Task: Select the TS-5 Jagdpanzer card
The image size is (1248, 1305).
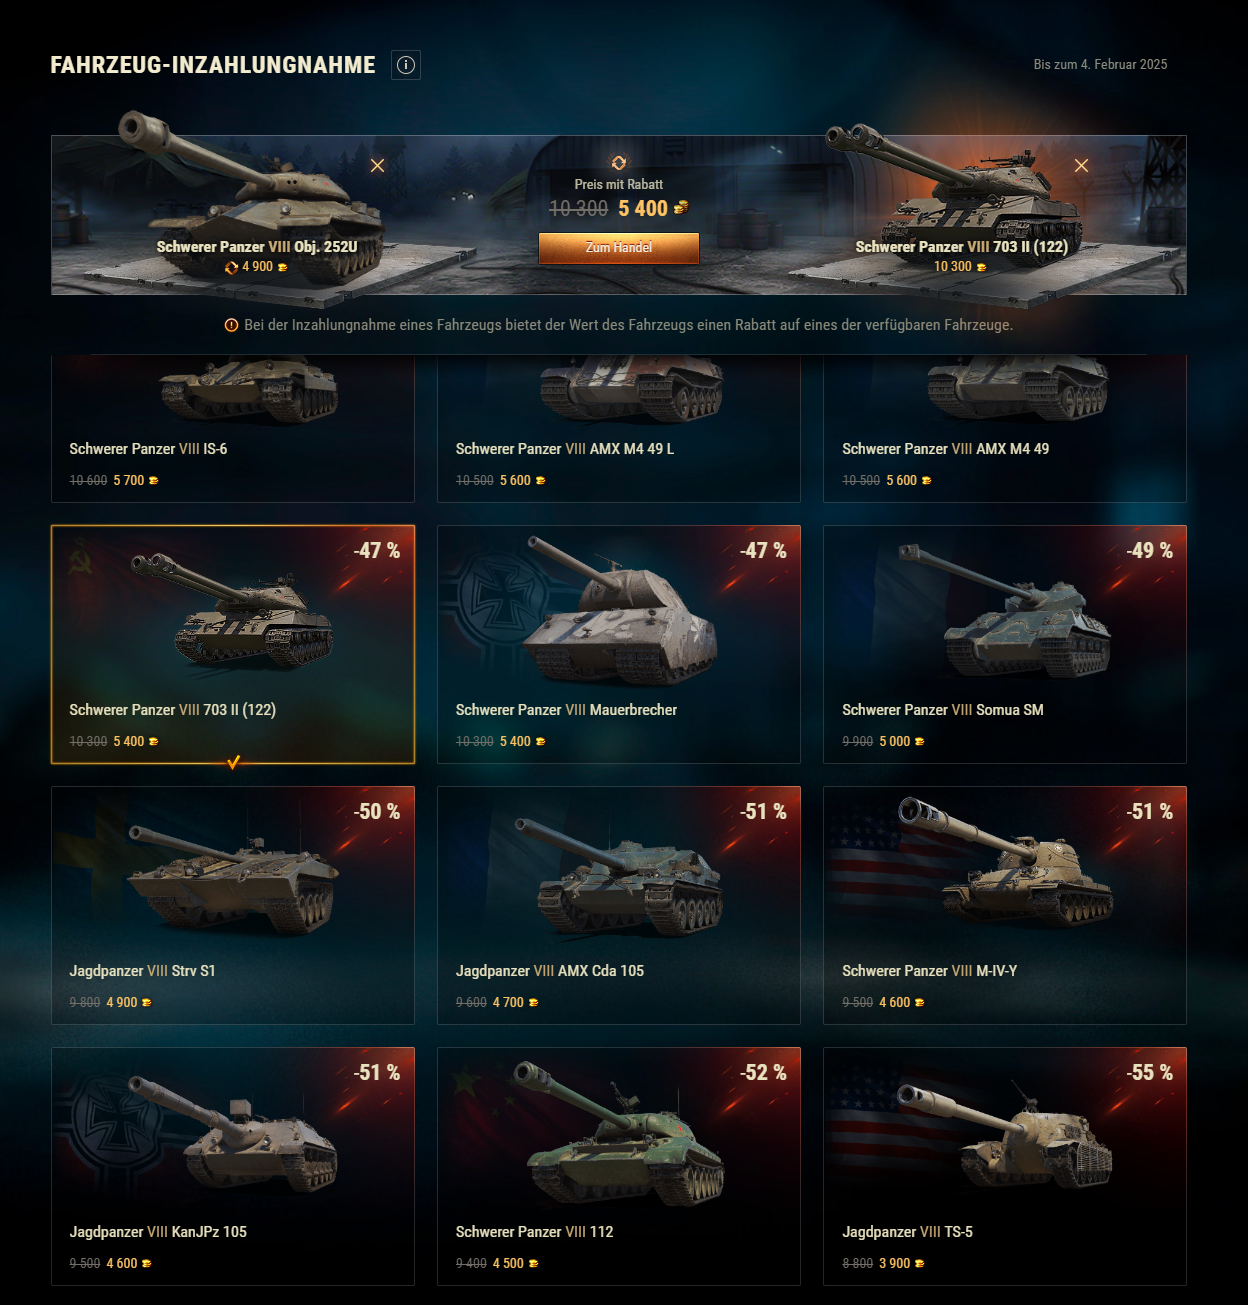Action: coord(1005,1166)
